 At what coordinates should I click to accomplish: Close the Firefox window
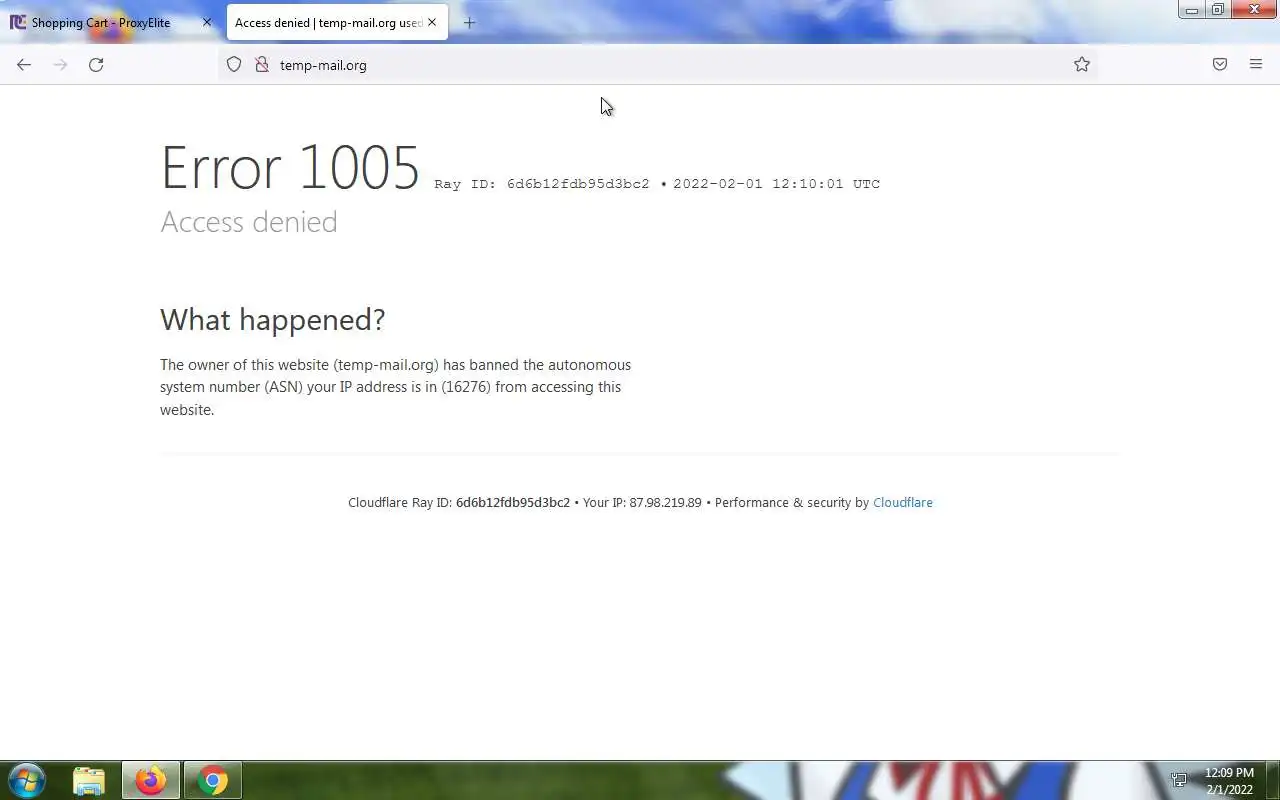1254,10
